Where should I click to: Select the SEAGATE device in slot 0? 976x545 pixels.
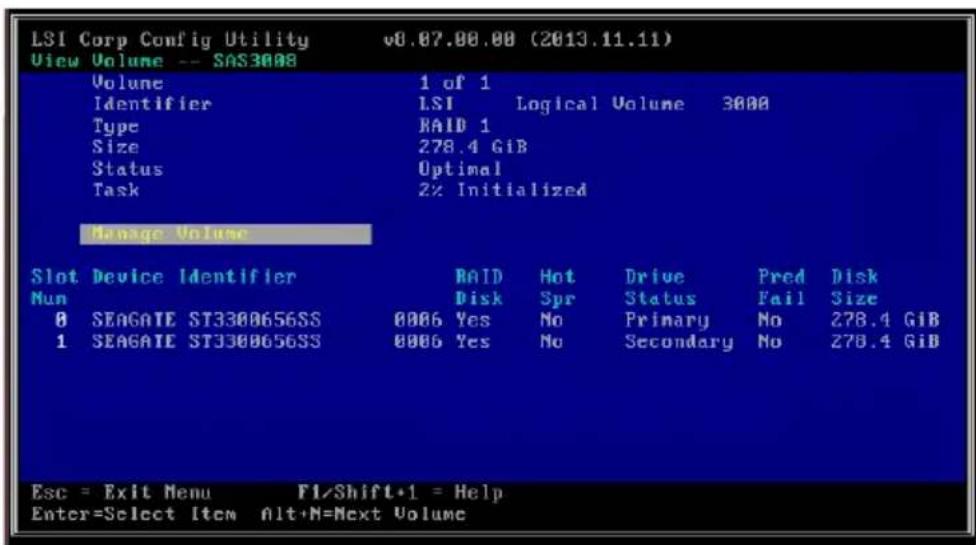207,320
